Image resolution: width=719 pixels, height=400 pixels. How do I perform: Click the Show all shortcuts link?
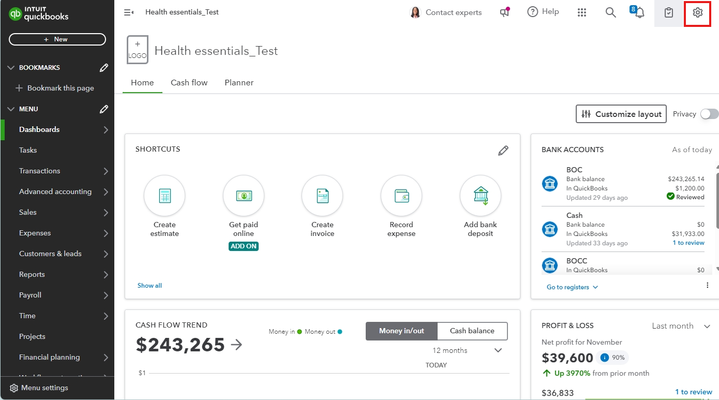pyautogui.click(x=149, y=285)
